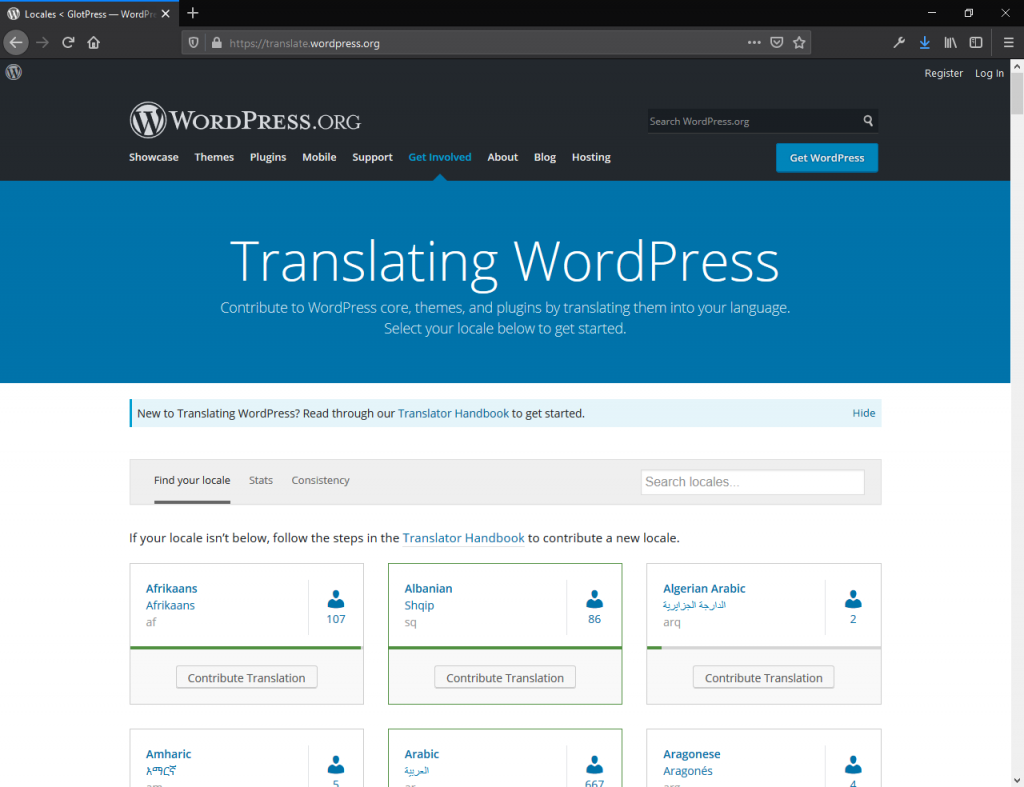Click the Log In link

(989, 73)
